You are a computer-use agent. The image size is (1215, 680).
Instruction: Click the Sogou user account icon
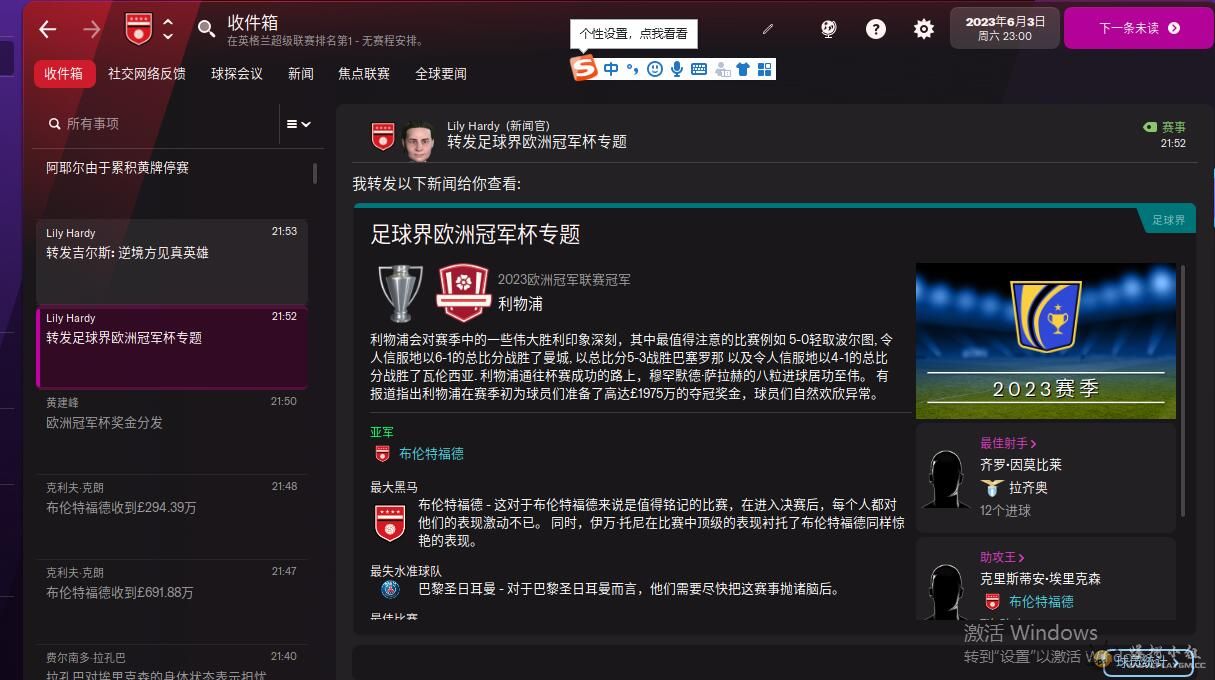click(x=721, y=69)
